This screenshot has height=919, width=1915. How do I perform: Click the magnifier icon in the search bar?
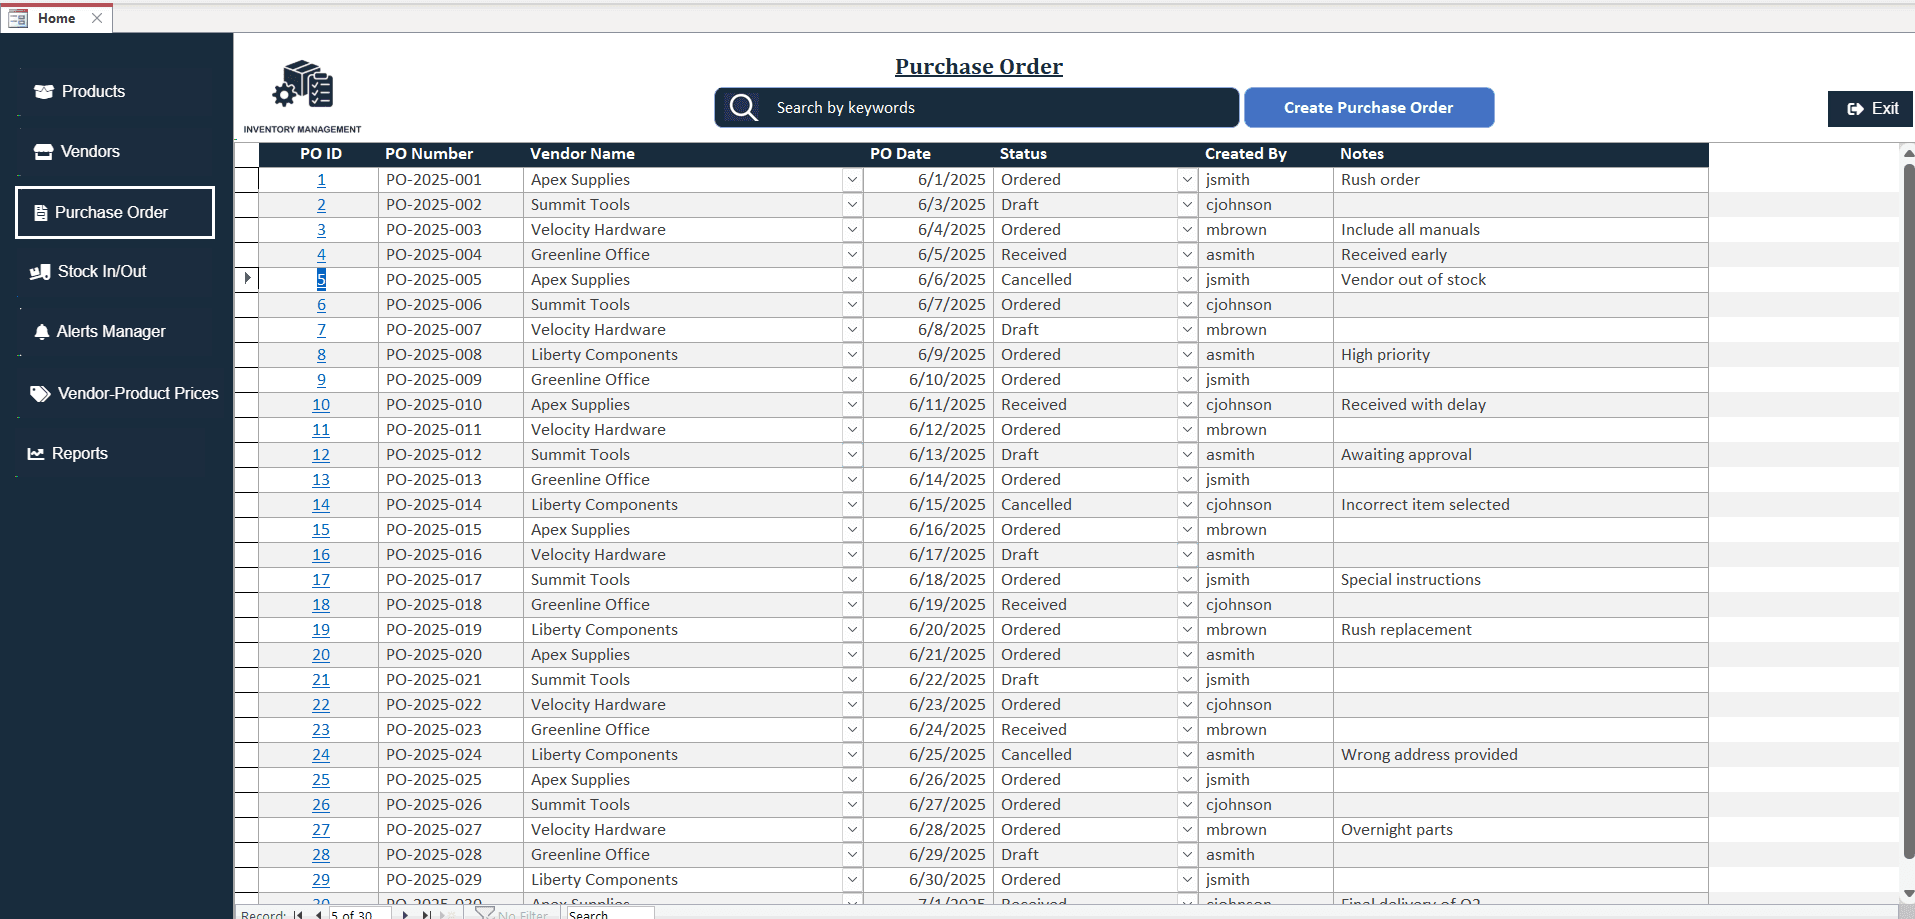(x=742, y=107)
